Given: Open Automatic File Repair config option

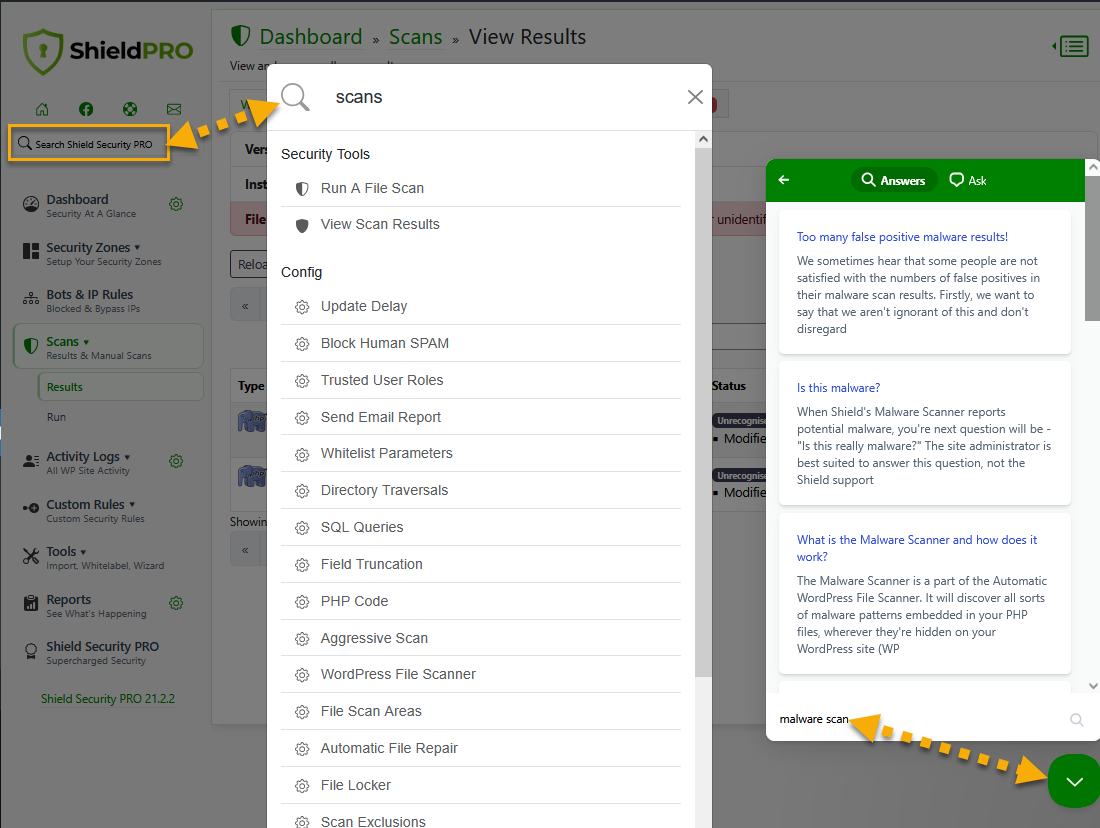Looking at the screenshot, I should point(481,749).
